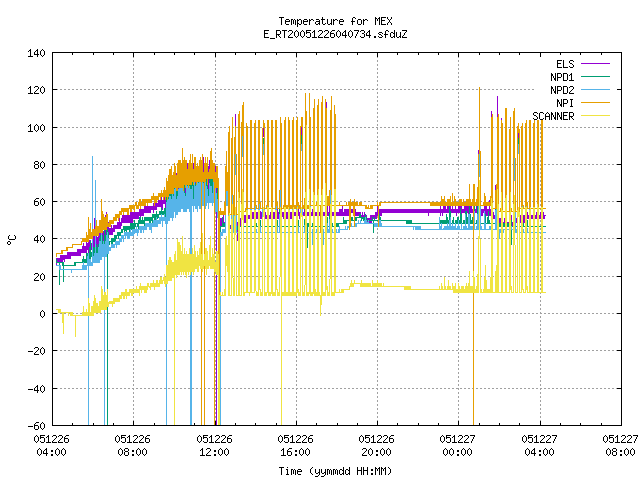Select the filename E_RT20051226040734.sfduZ subtitle
Image resolution: width=640 pixels, height=480 pixels.
(x=335, y=34)
